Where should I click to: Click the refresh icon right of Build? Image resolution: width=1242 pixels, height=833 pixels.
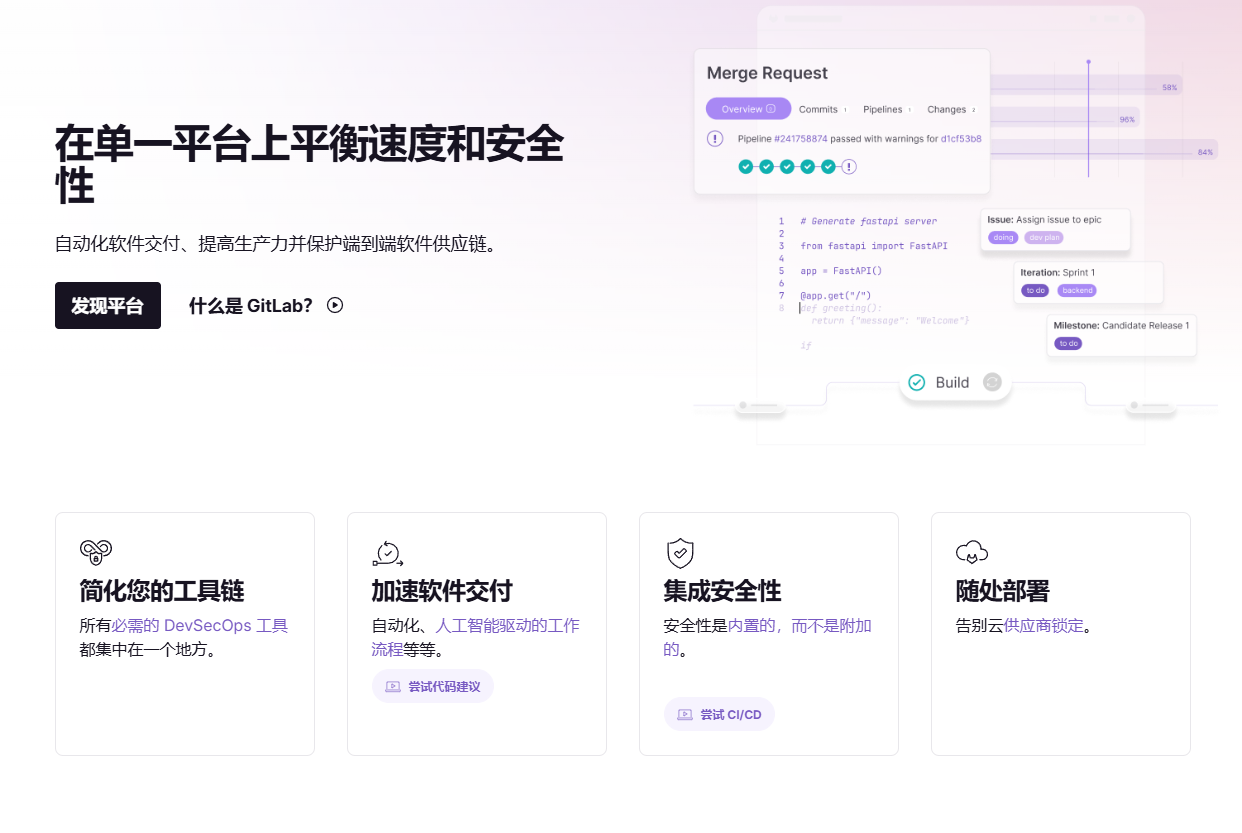click(992, 382)
